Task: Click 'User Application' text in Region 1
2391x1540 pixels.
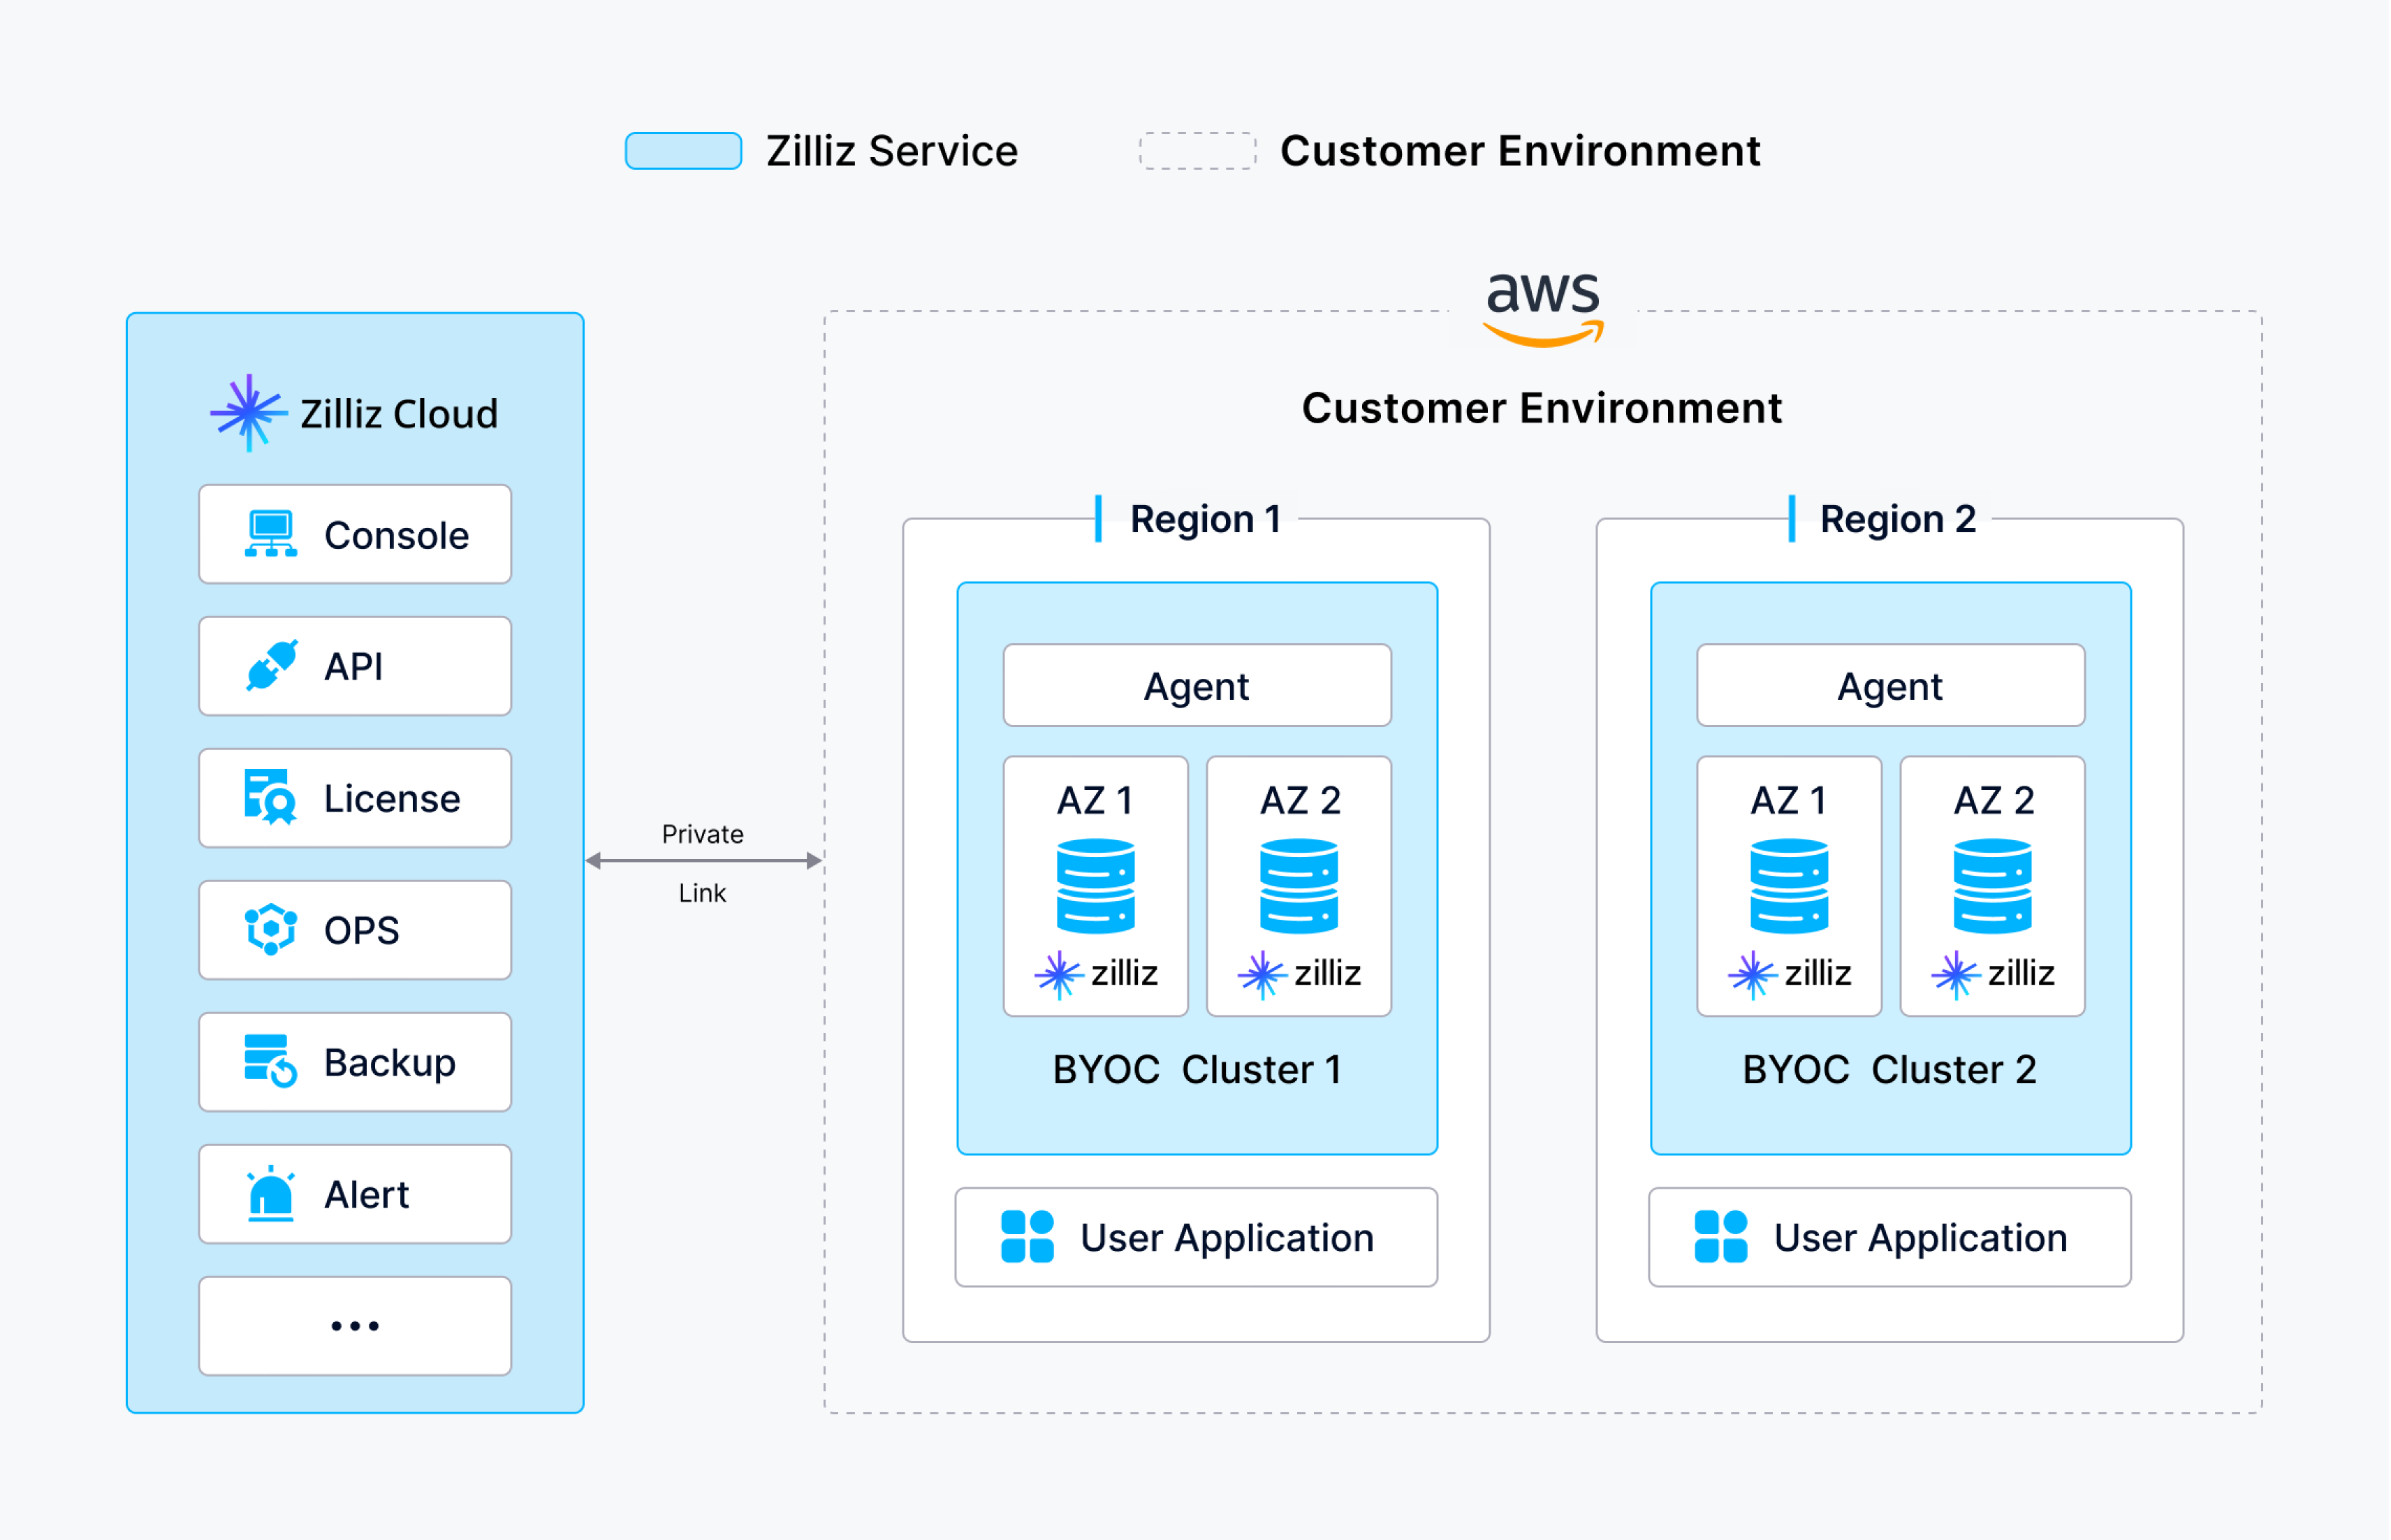Action: (1228, 1238)
